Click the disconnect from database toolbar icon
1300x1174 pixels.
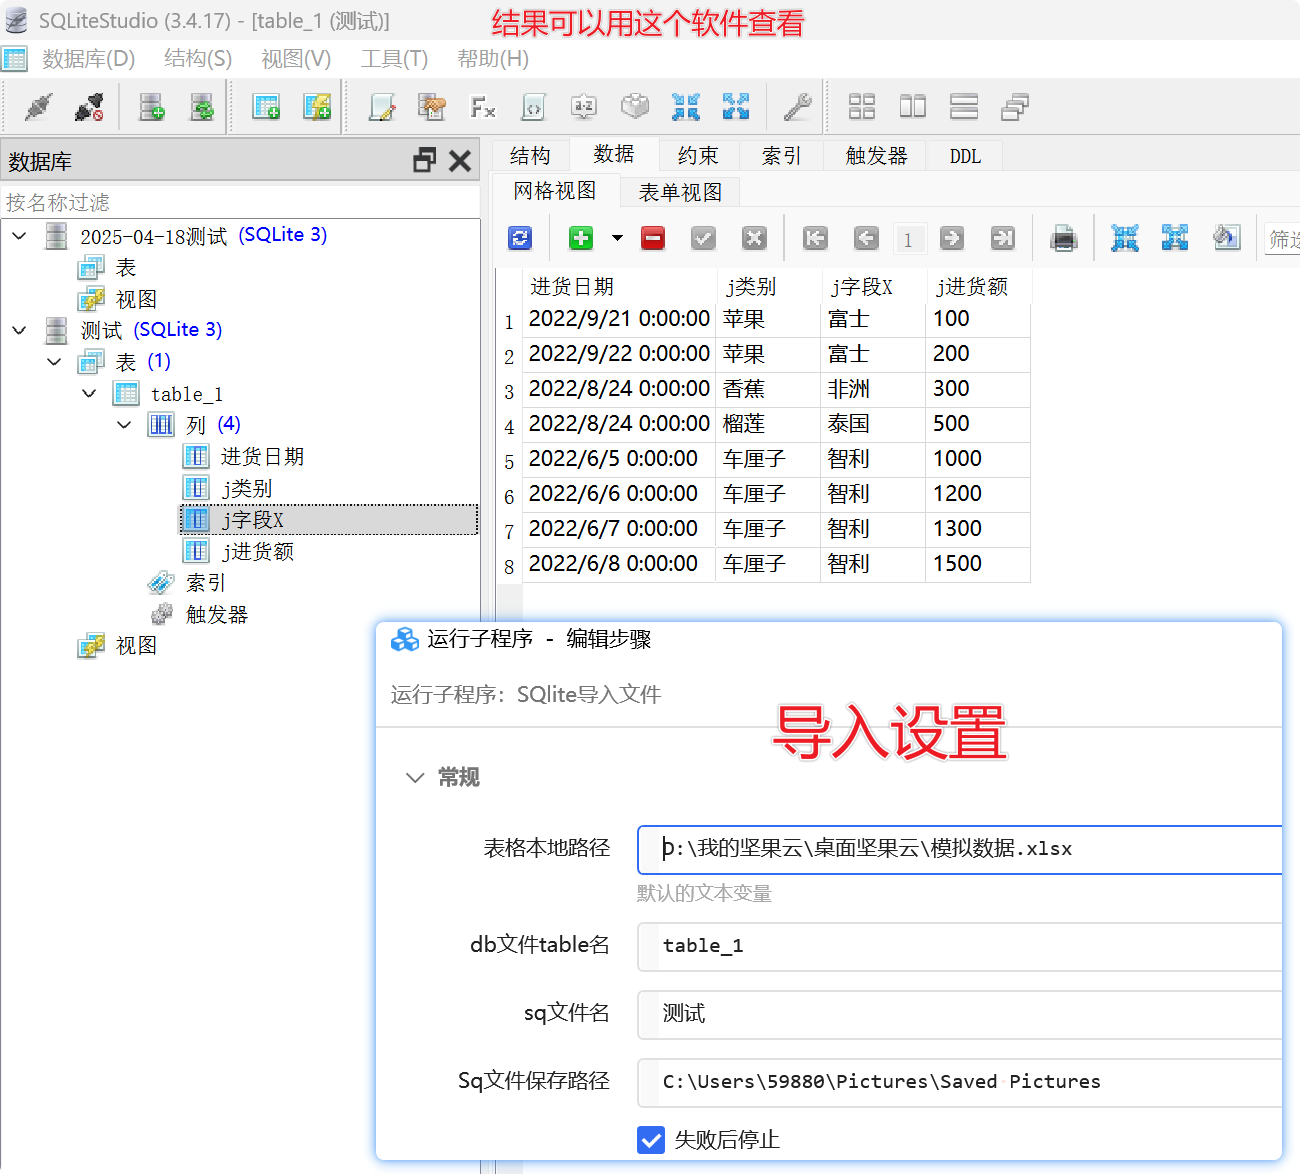pyautogui.click(x=89, y=107)
